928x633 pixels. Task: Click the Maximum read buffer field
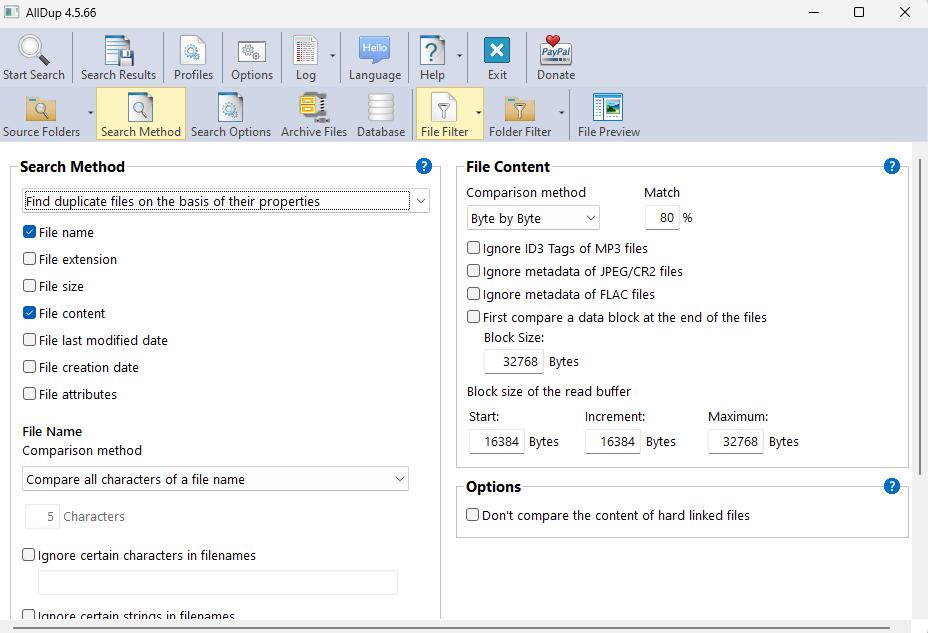click(x=736, y=441)
